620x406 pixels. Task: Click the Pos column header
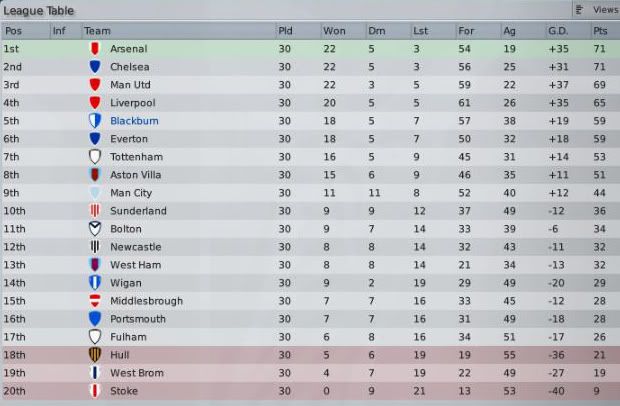[x=13, y=31]
